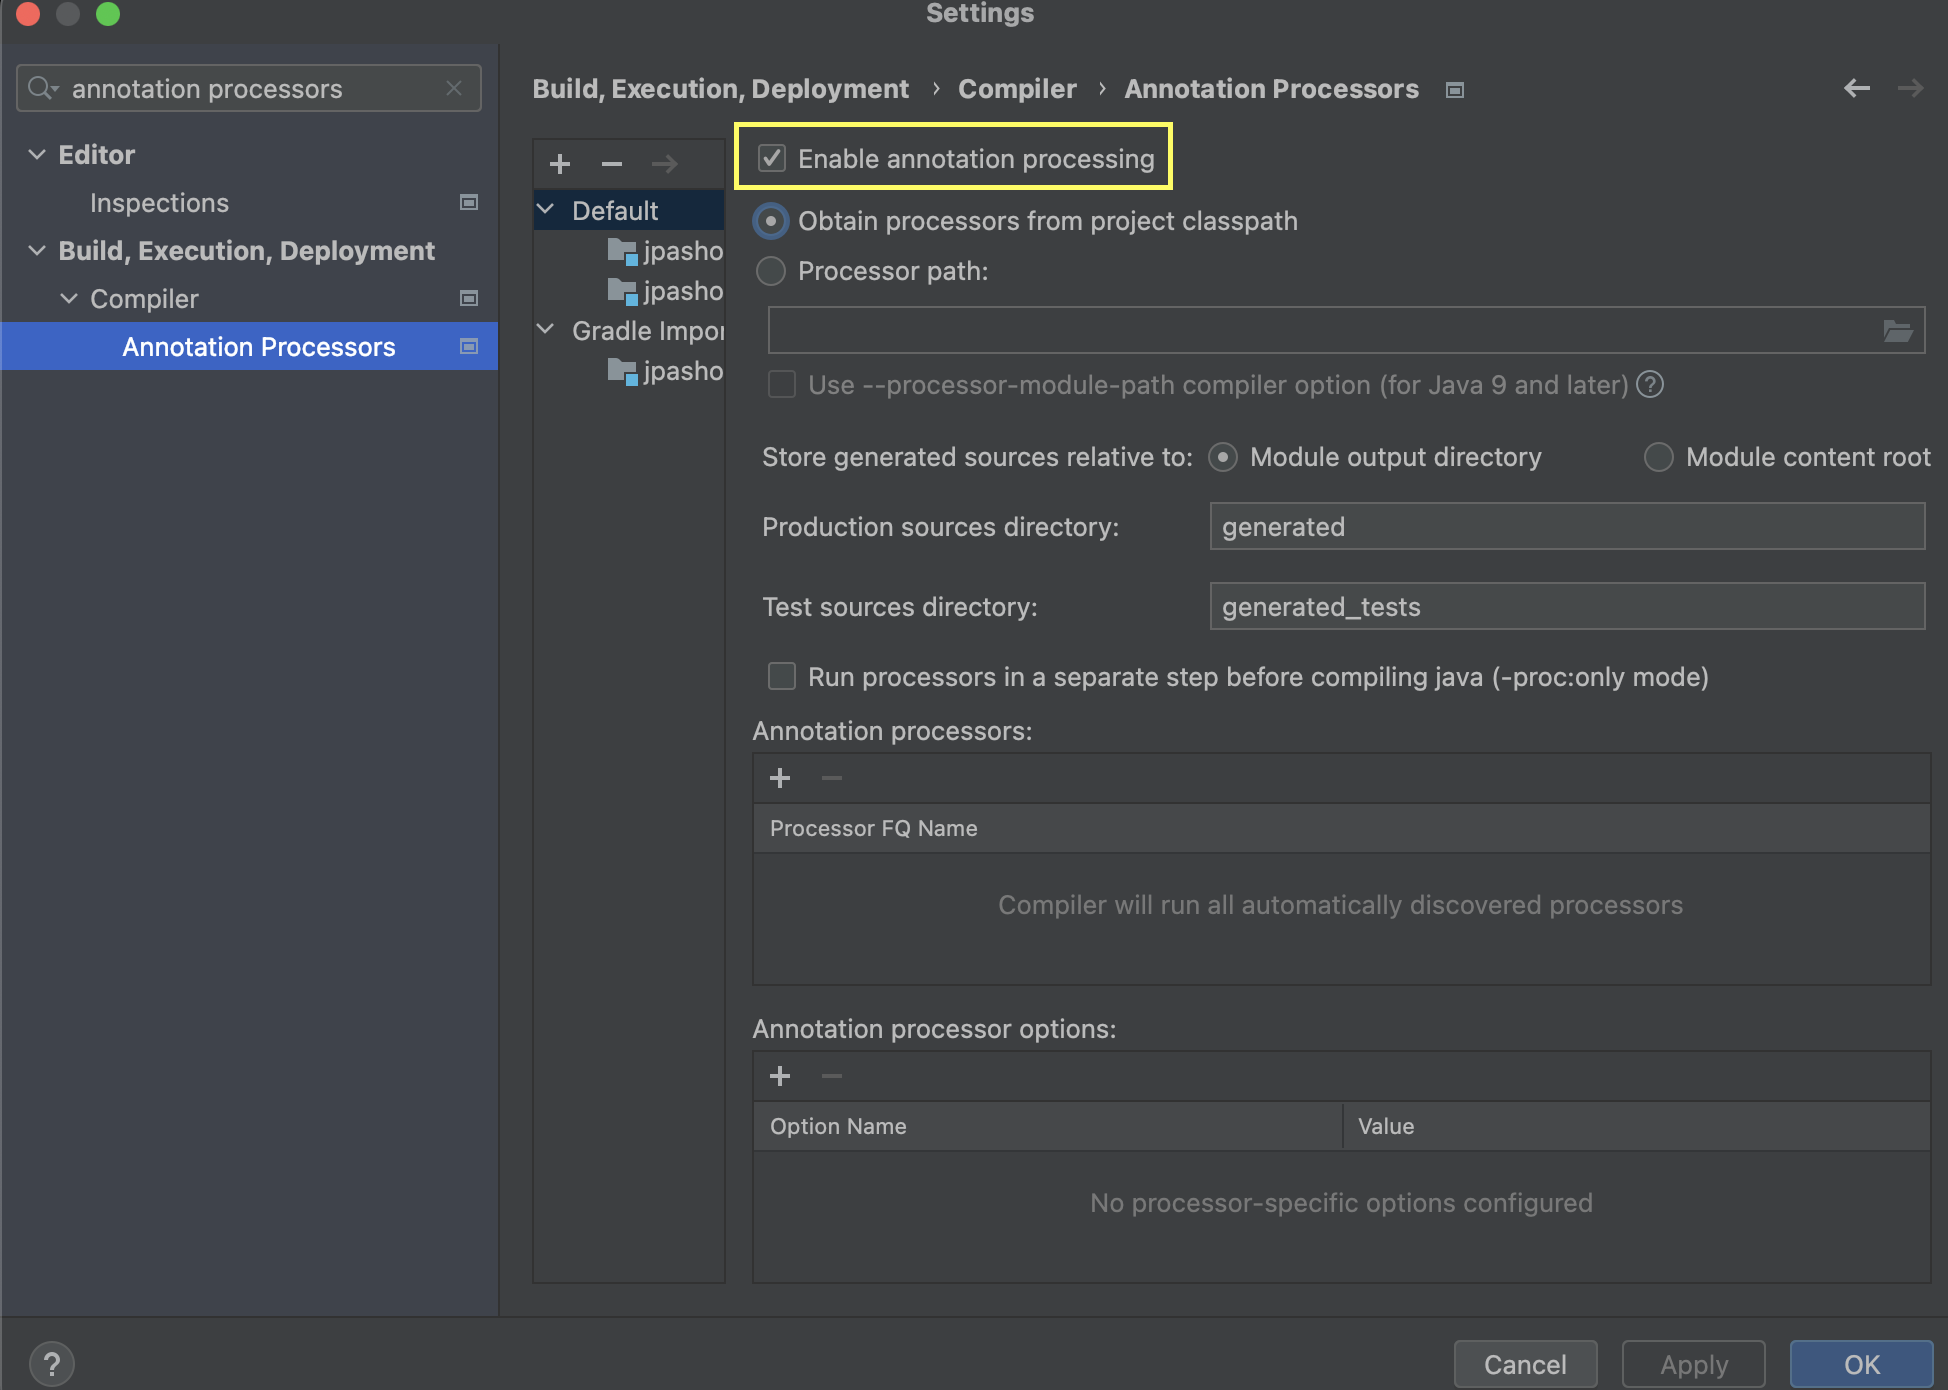Select Module content root option
Screen dimensions: 1948x1390
(x=1658, y=457)
